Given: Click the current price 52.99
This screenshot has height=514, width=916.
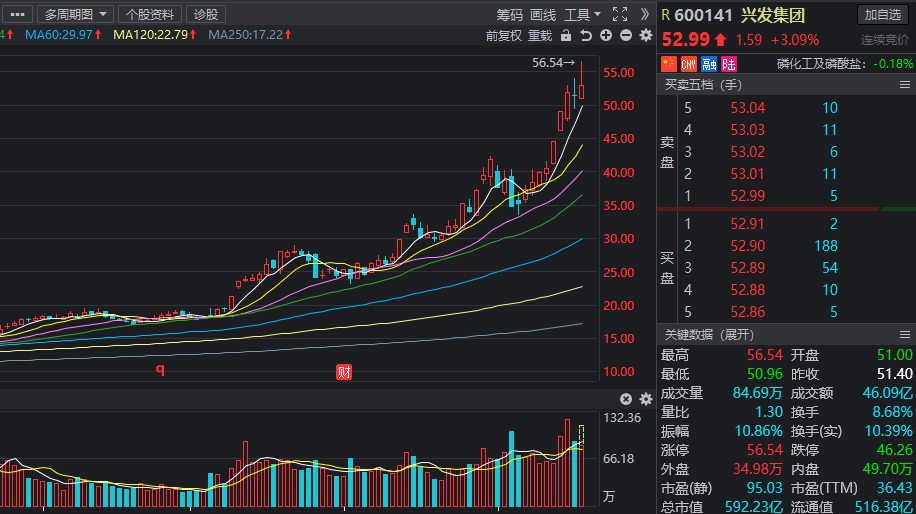Looking at the screenshot, I should tap(685, 40).
